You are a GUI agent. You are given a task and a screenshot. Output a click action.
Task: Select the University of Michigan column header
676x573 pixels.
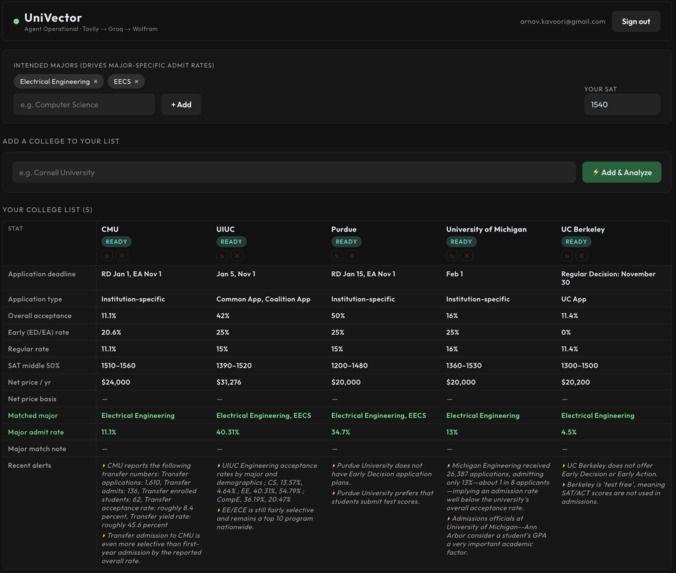tap(486, 229)
